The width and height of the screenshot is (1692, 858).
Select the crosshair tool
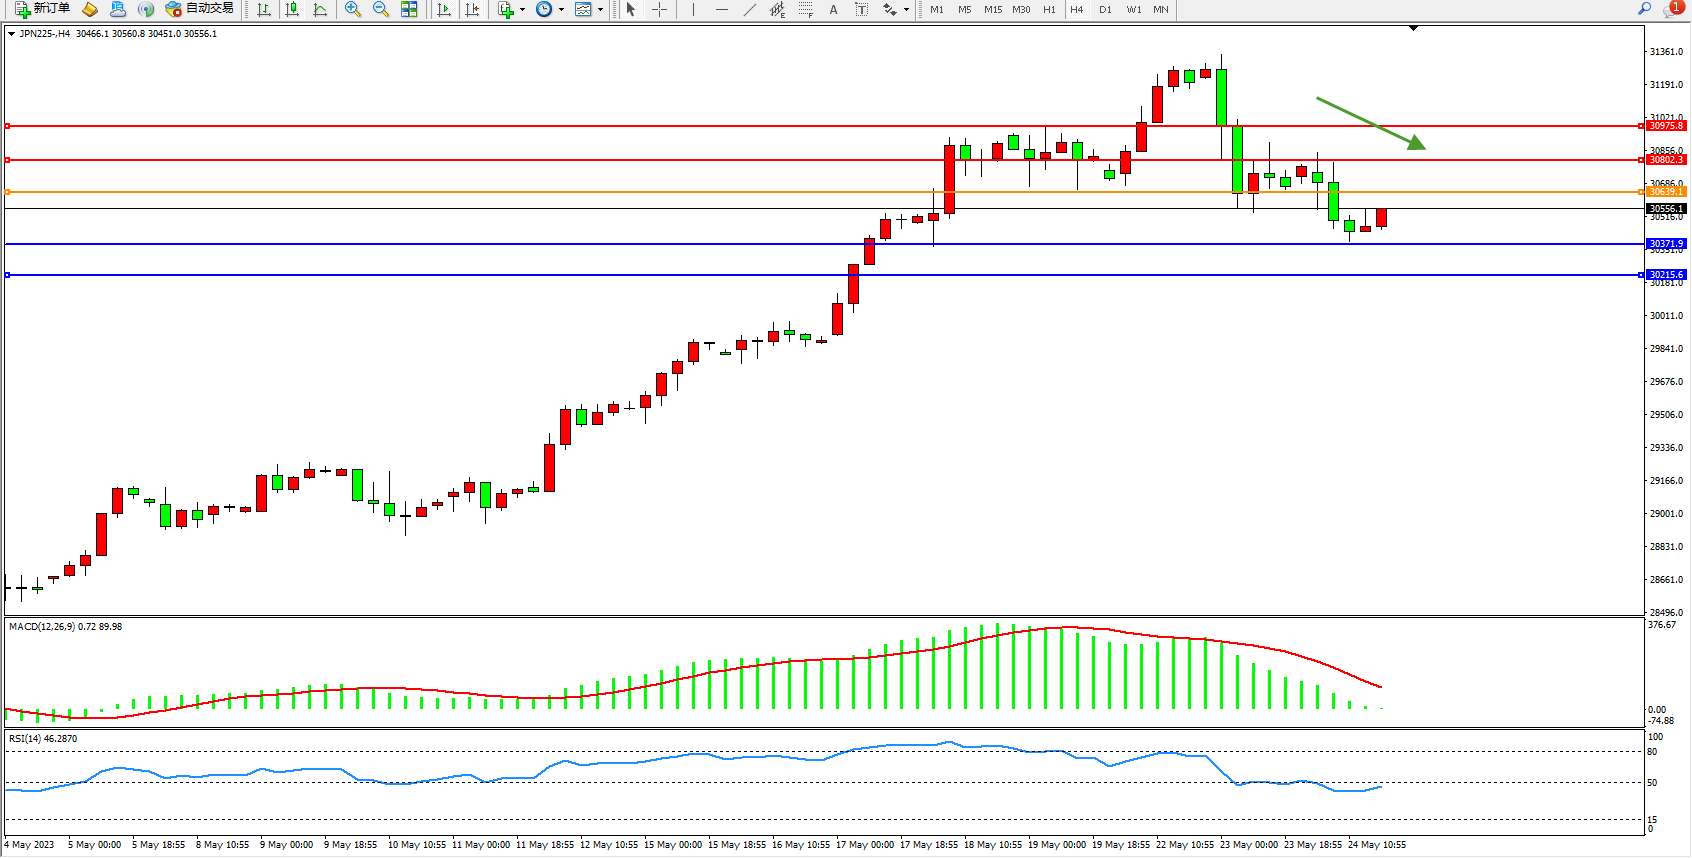coord(660,9)
